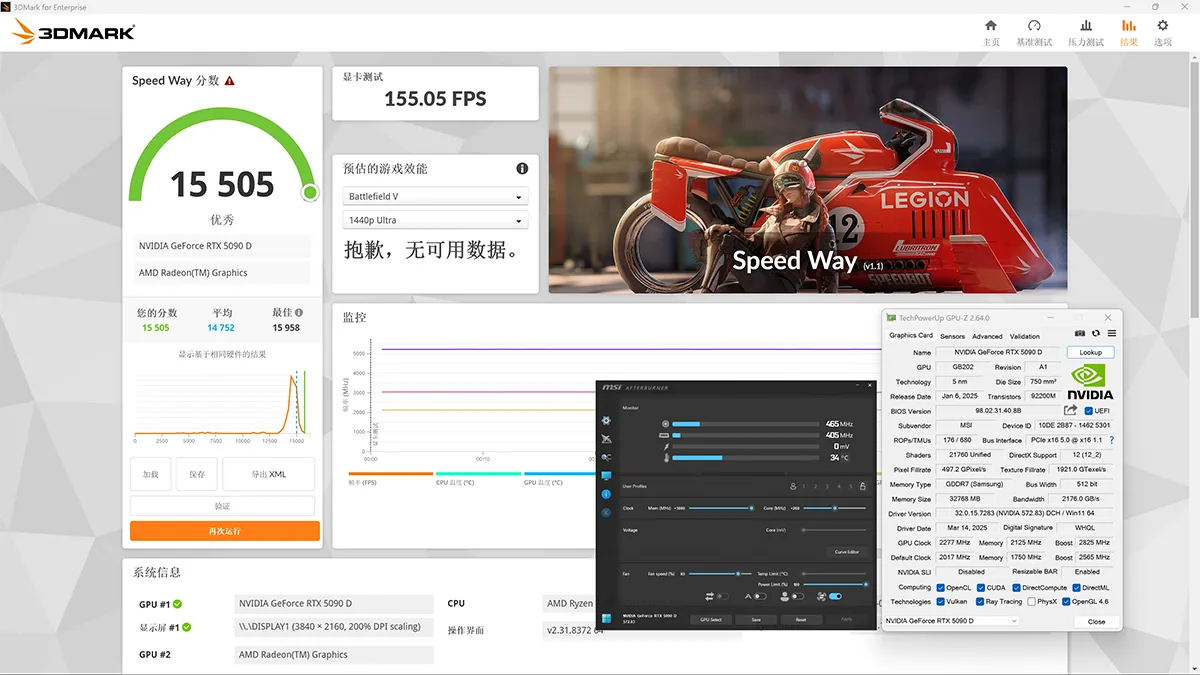Click Afterburner crossed-tools sidebar icon below gear
This screenshot has height=675, width=1200.
pos(606,439)
